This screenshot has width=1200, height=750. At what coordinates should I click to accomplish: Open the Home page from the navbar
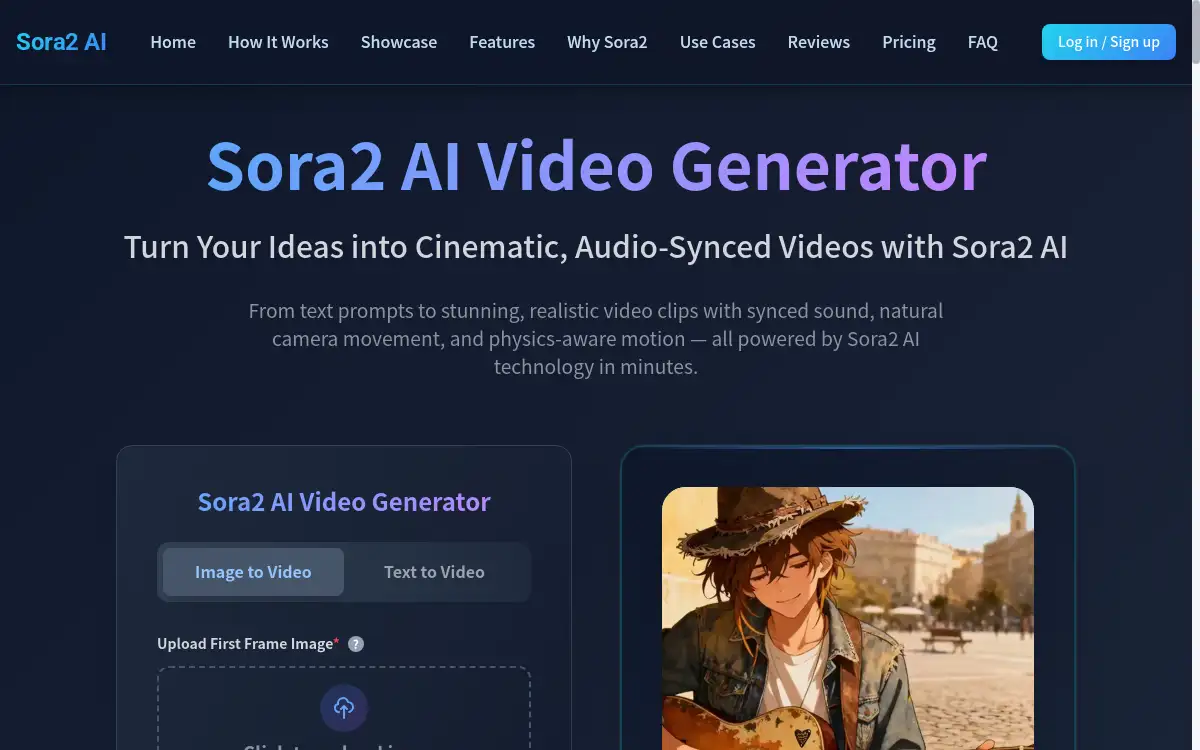173,42
